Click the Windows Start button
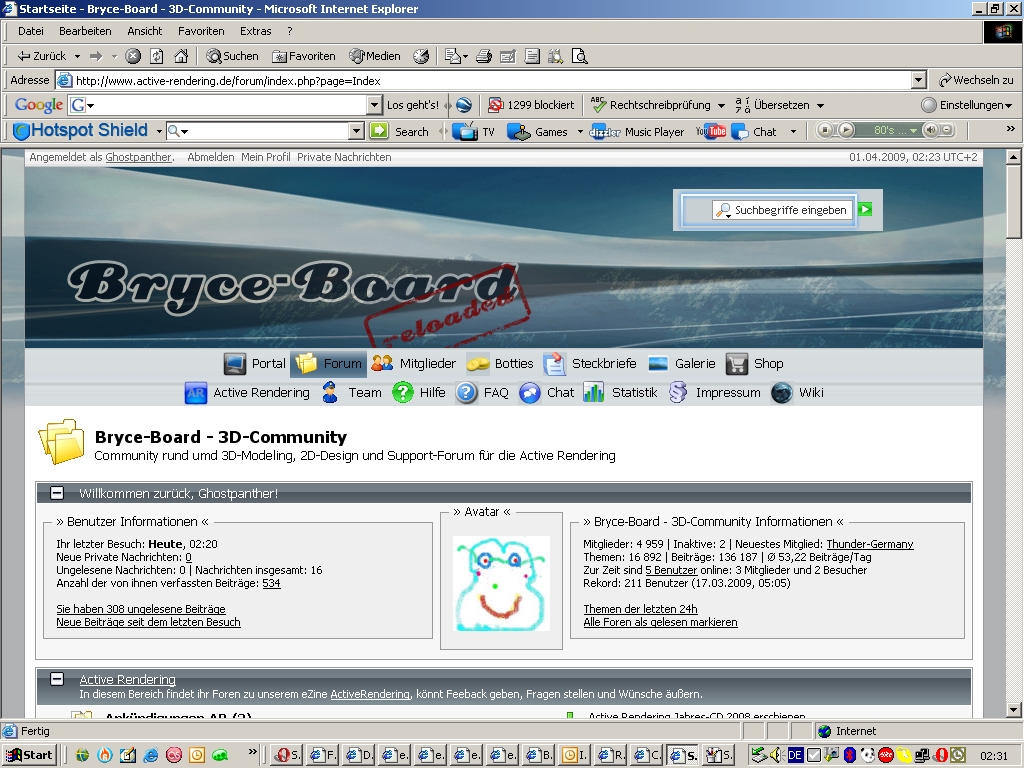 coord(29,755)
